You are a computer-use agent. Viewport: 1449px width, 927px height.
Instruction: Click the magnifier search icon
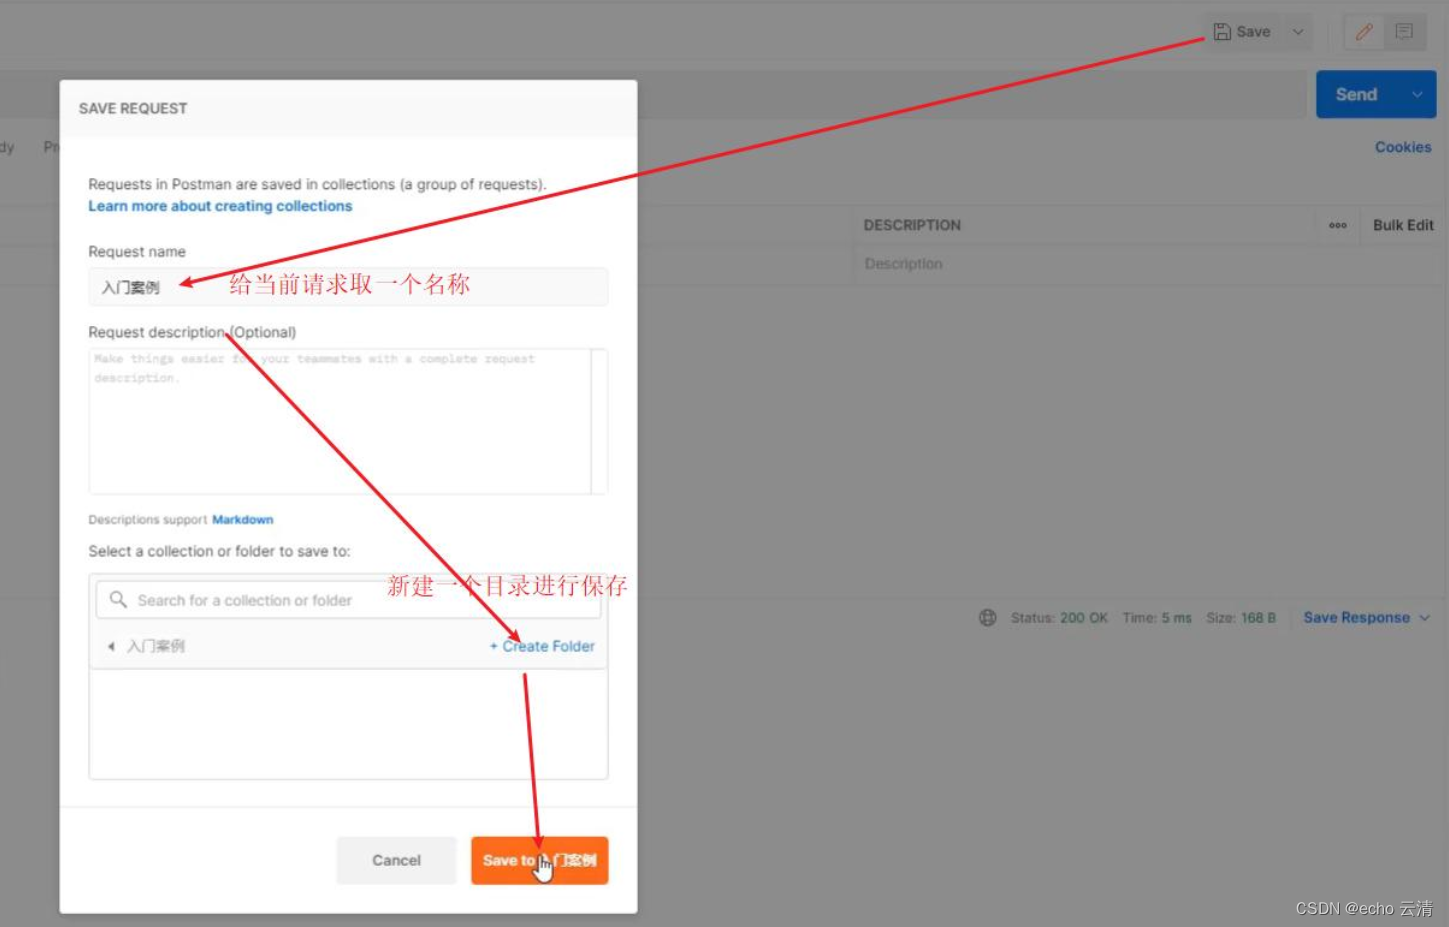(x=118, y=599)
